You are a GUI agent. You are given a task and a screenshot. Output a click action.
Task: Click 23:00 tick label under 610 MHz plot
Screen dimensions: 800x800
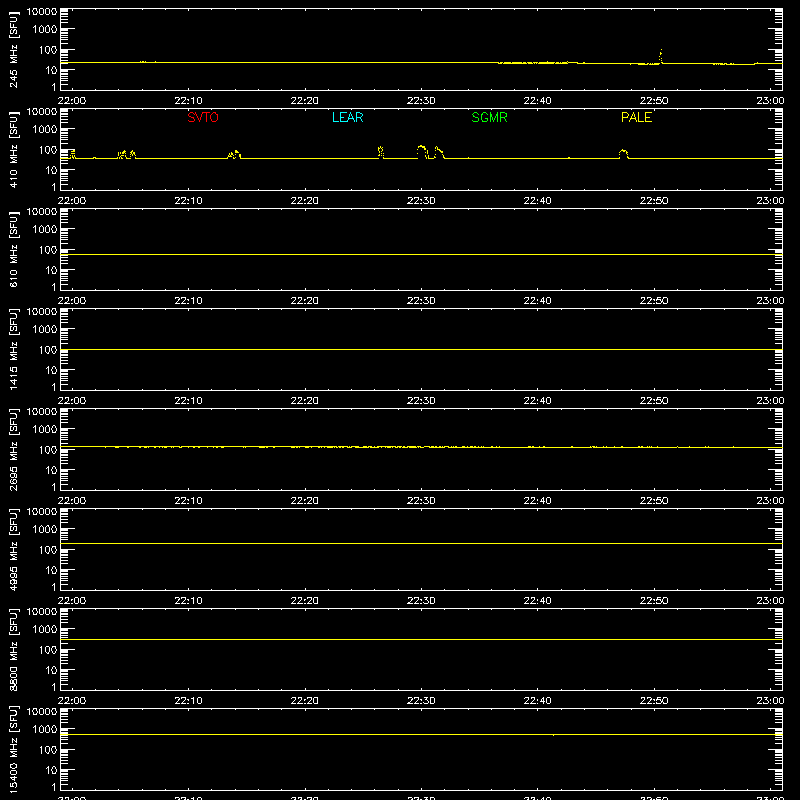pyautogui.click(x=770, y=301)
